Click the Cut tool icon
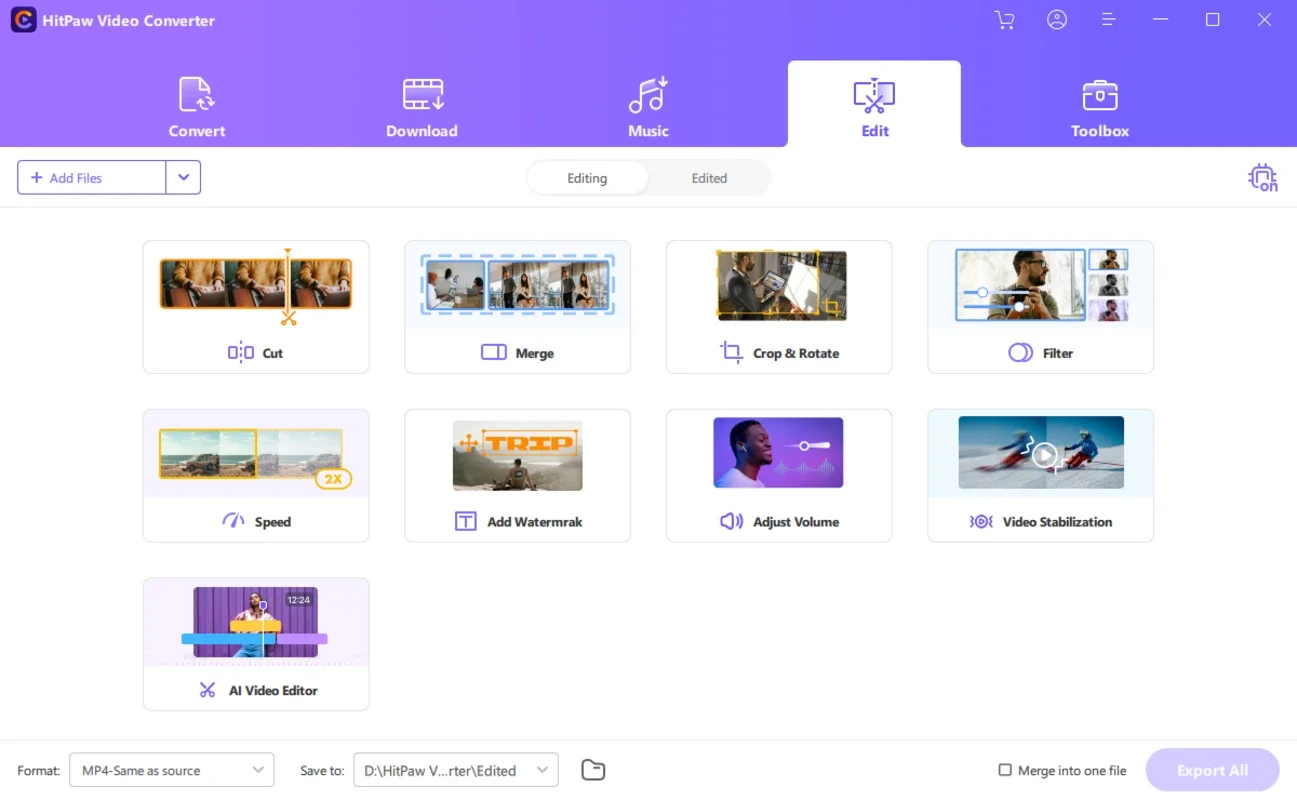 pos(241,352)
